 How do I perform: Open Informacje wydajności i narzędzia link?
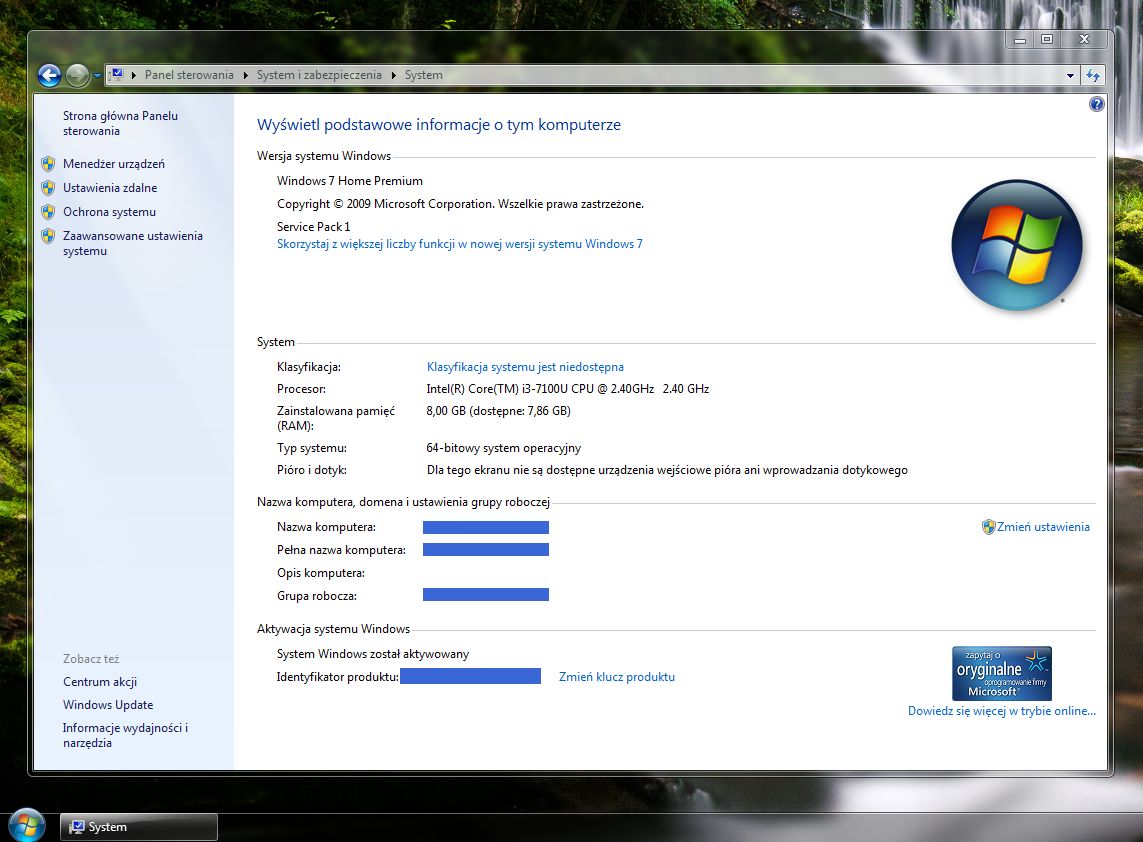[x=125, y=735]
